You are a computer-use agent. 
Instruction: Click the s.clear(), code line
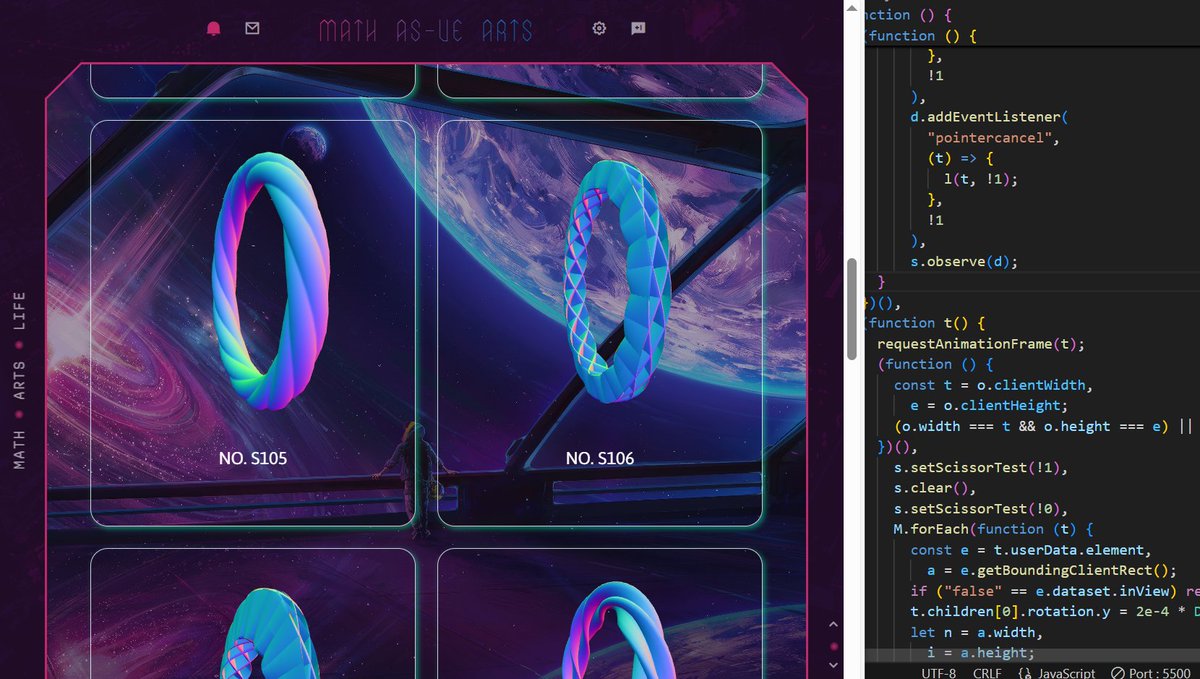click(x=934, y=488)
